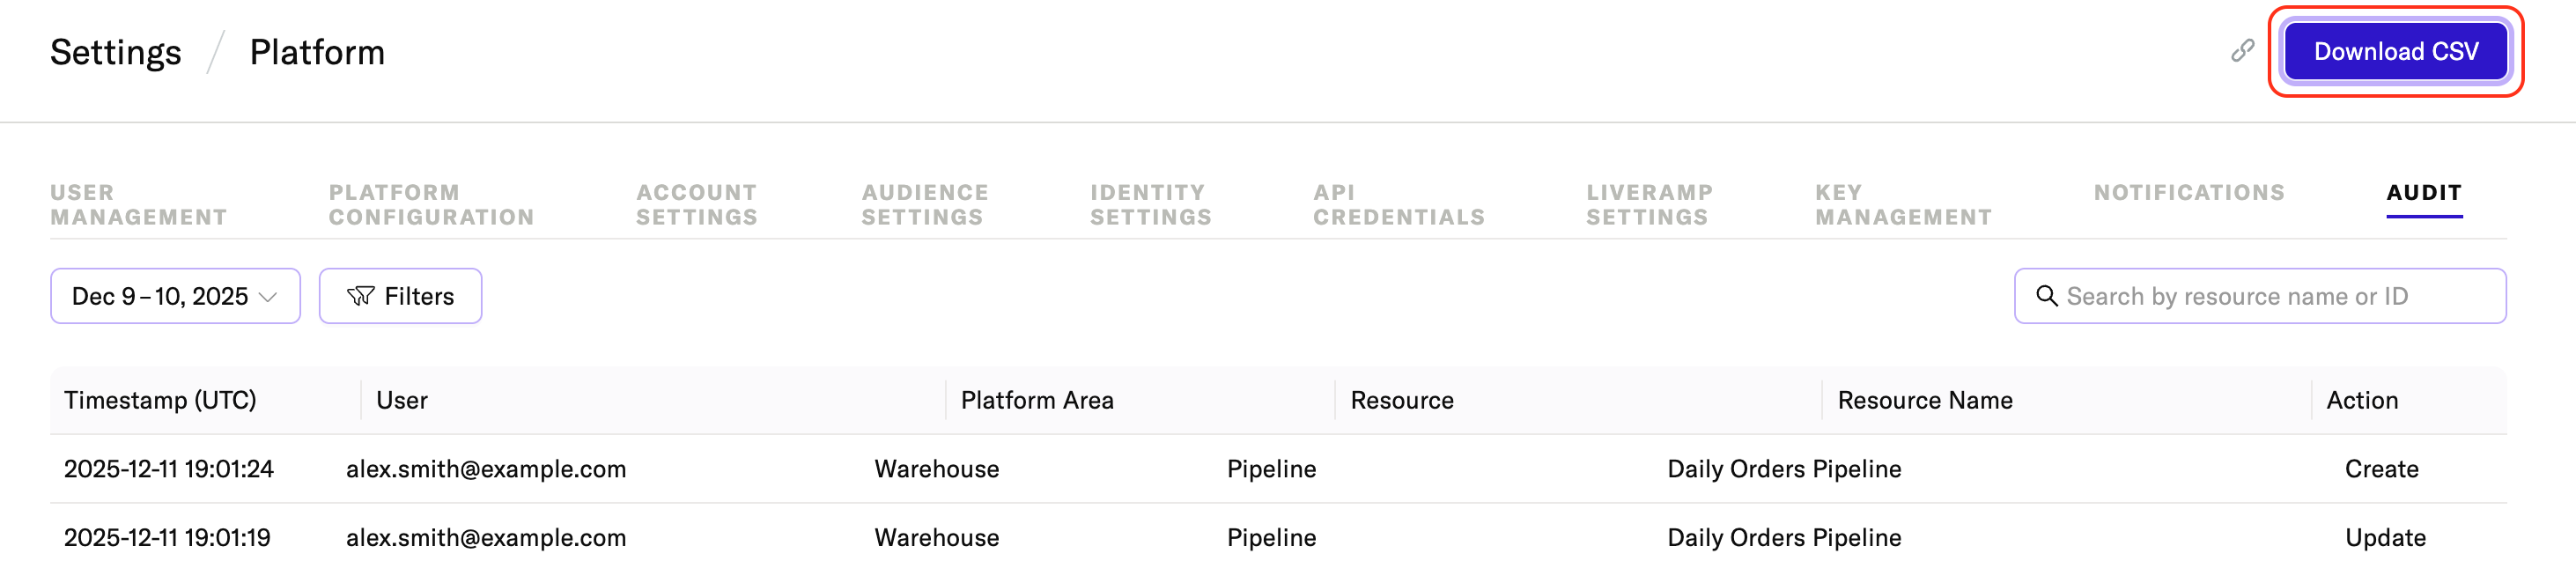Open the Notifications tab
The image size is (2576, 561).
[x=2189, y=193]
